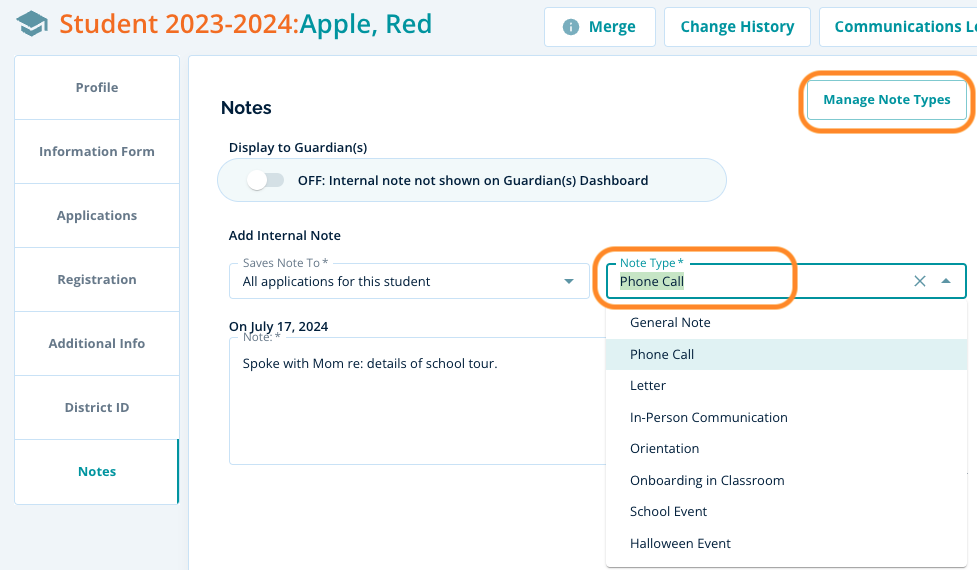Switch to the Information Form tab
The height and width of the screenshot is (570, 977).
point(97,152)
